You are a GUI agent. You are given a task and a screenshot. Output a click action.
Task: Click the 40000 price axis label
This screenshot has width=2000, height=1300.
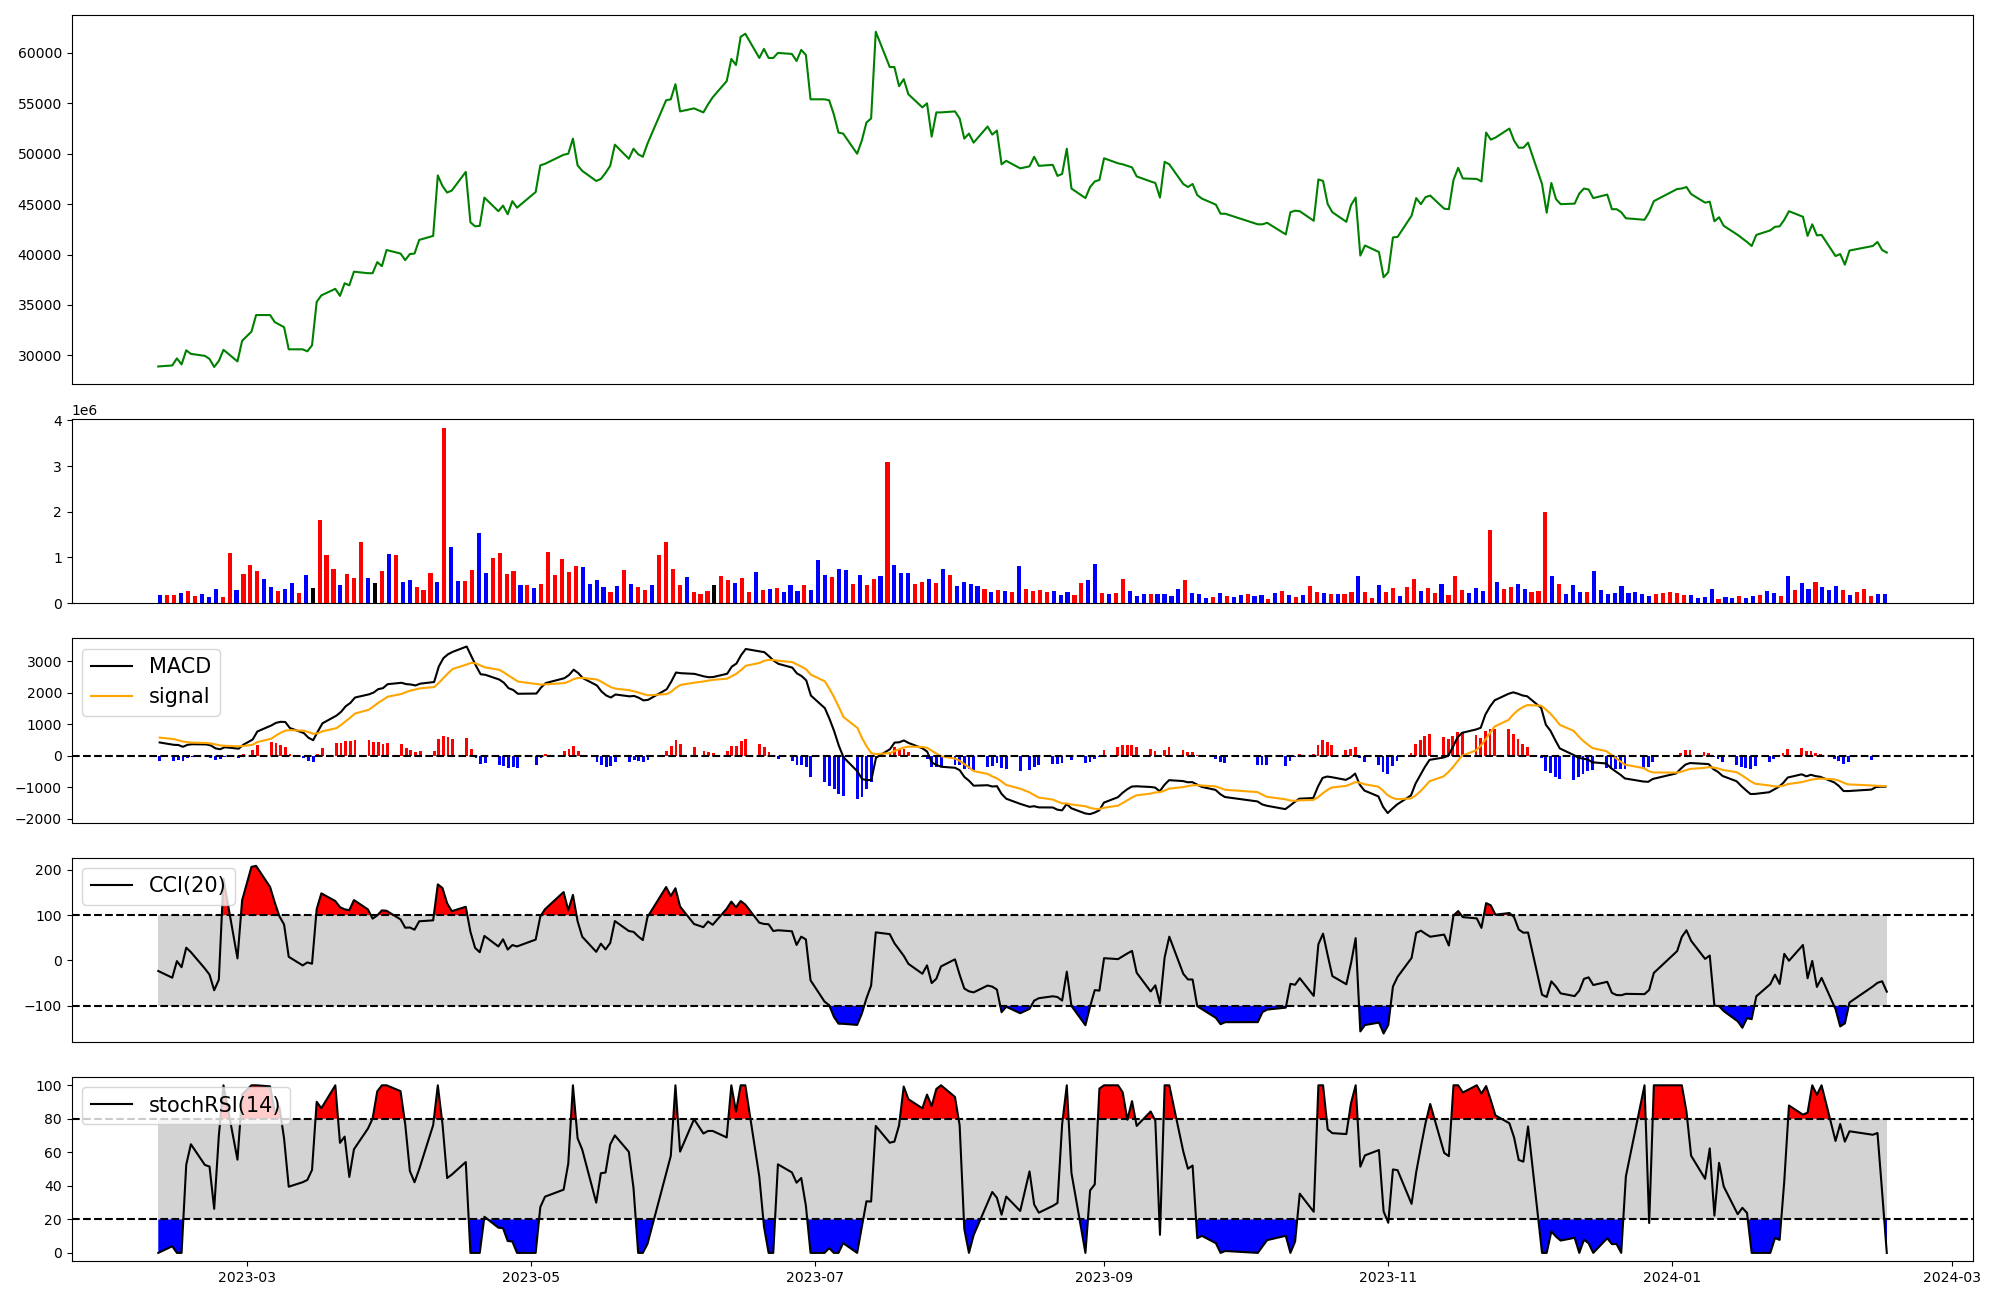[x=40, y=256]
